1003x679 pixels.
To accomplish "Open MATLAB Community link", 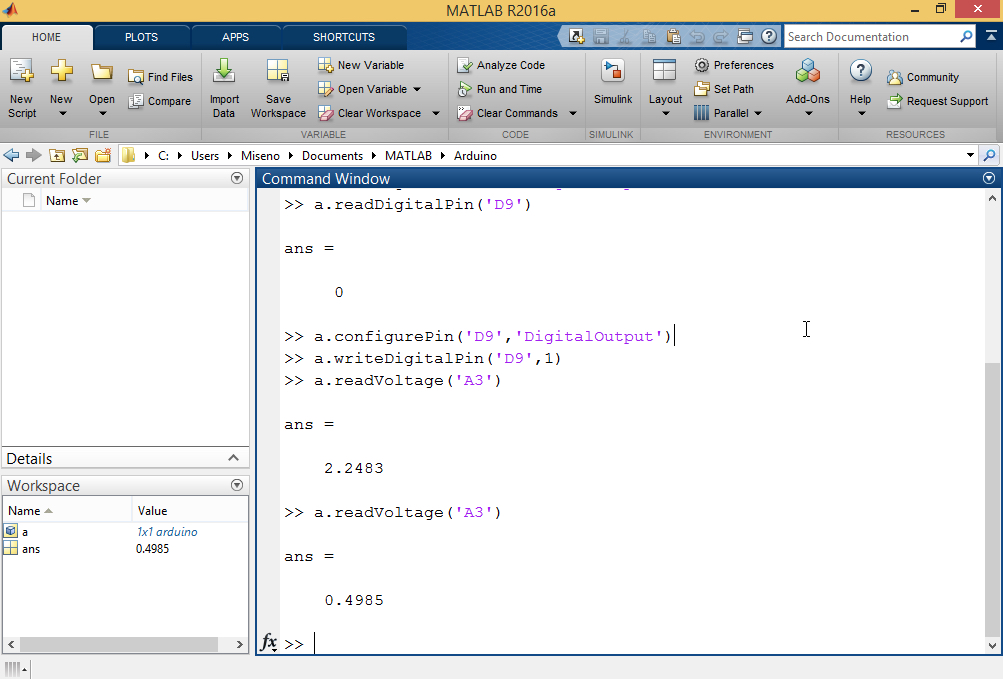I will [922, 77].
